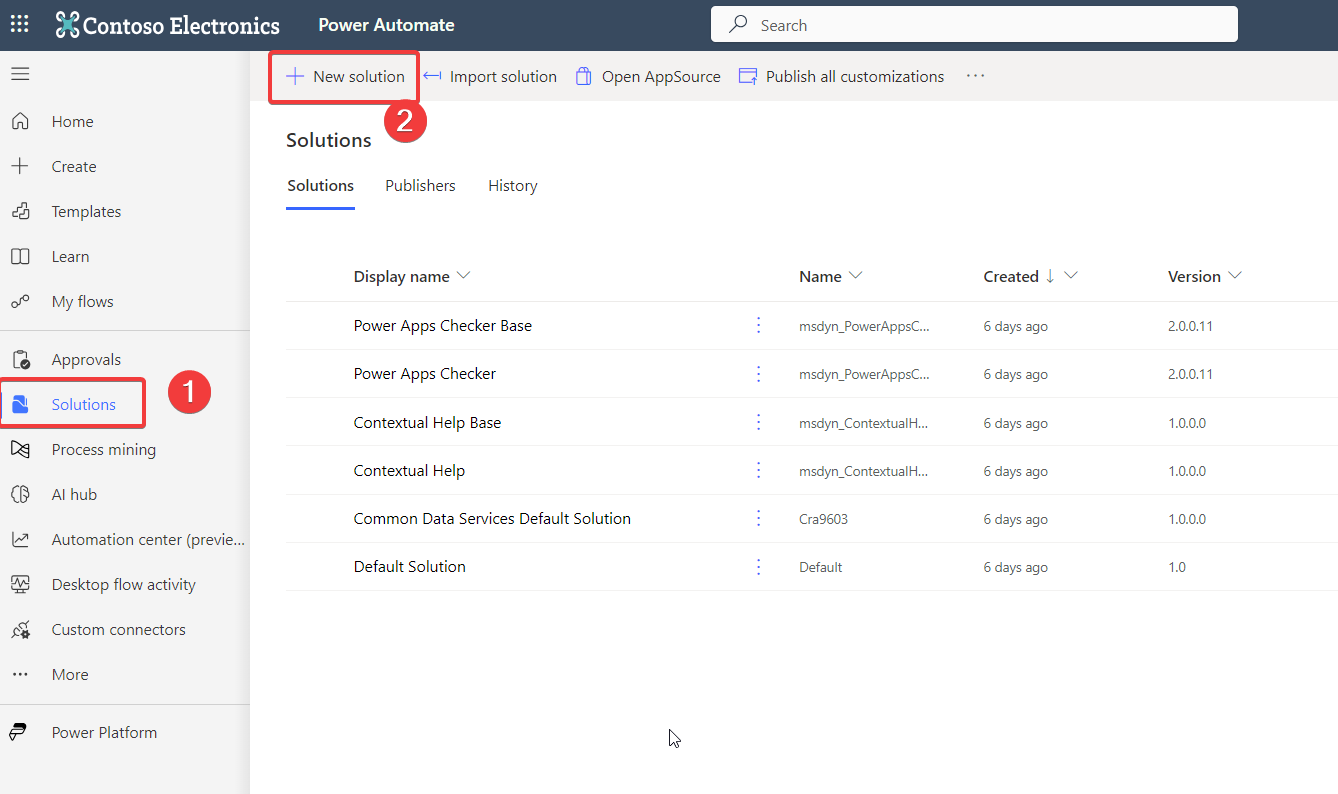Image resolution: width=1338 pixels, height=794 pixels.
Task: Click the Custom connectors icon
Action: [20, 630]
